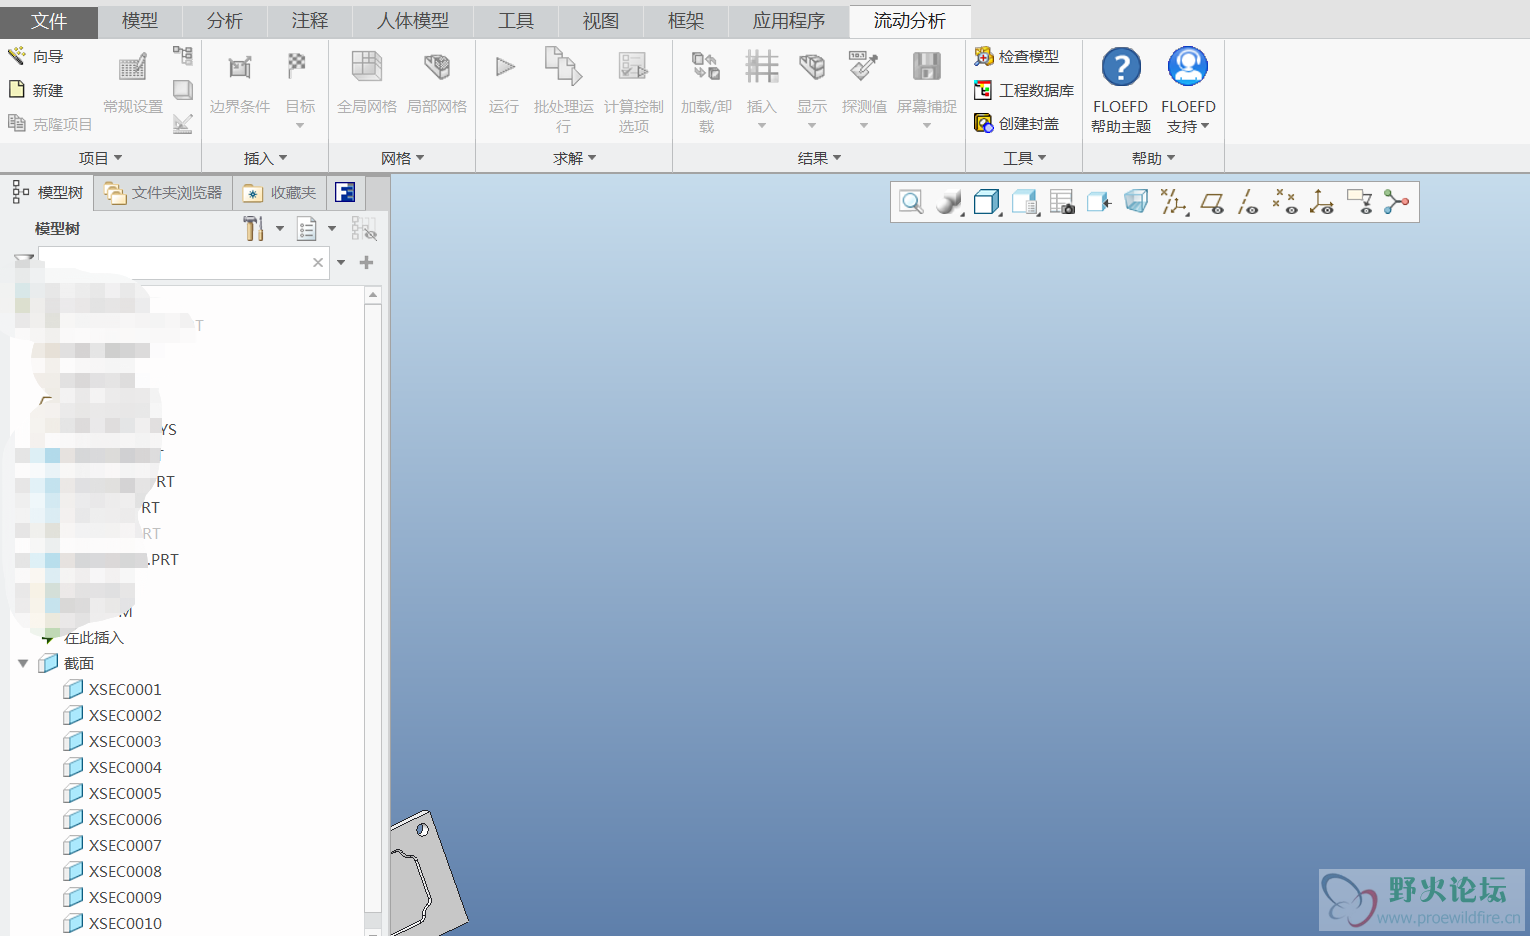Screen dimensions: 1530x936
Task: Click the refit zoom magnifier icon
Action: [911, 202]
